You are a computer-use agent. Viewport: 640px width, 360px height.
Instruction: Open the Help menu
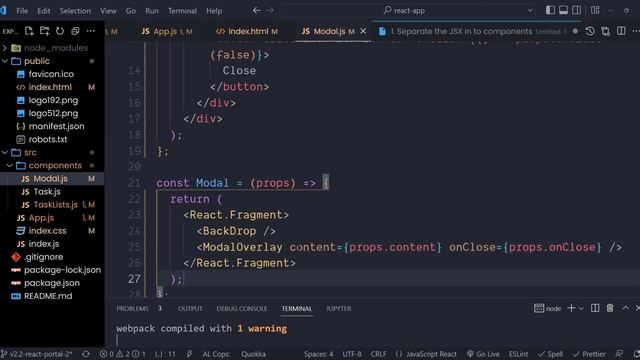click(x=214, y=11)
